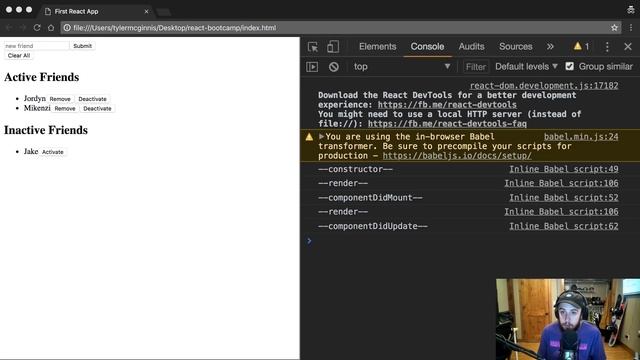The height and width of the screenshot is (360, 640).
Task: Click the browser back arrow
Action: click(9, 28)
